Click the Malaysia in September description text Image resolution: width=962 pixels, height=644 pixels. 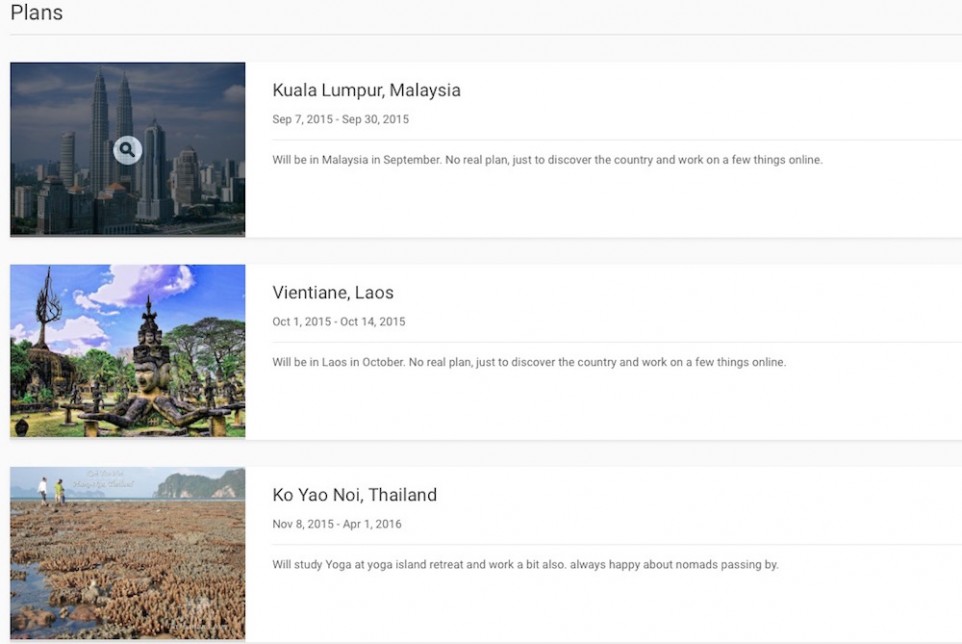[547, 160]
